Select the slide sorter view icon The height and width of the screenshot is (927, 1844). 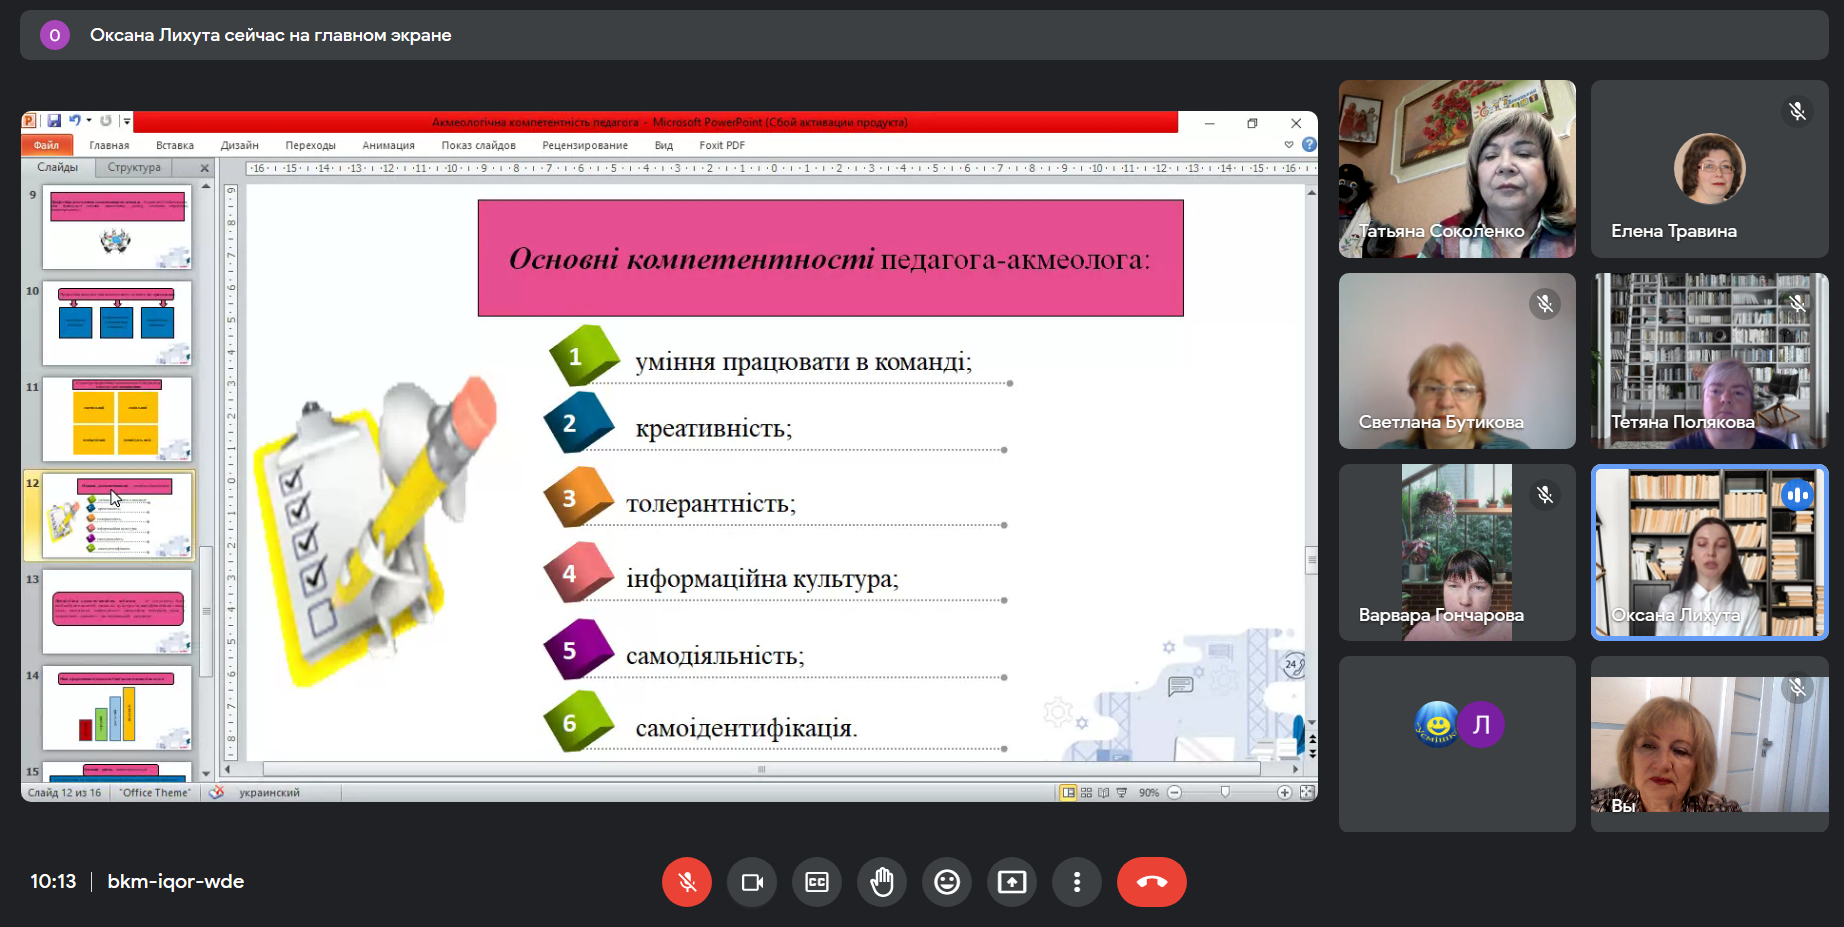click(x=1086, y=793)
